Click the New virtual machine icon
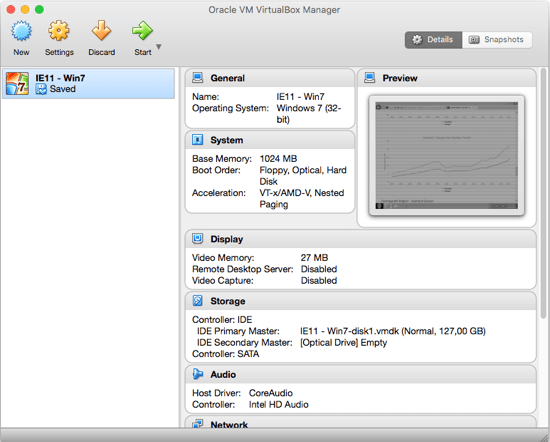This screenshot has width=550, height=442. (x=21, y=31)
